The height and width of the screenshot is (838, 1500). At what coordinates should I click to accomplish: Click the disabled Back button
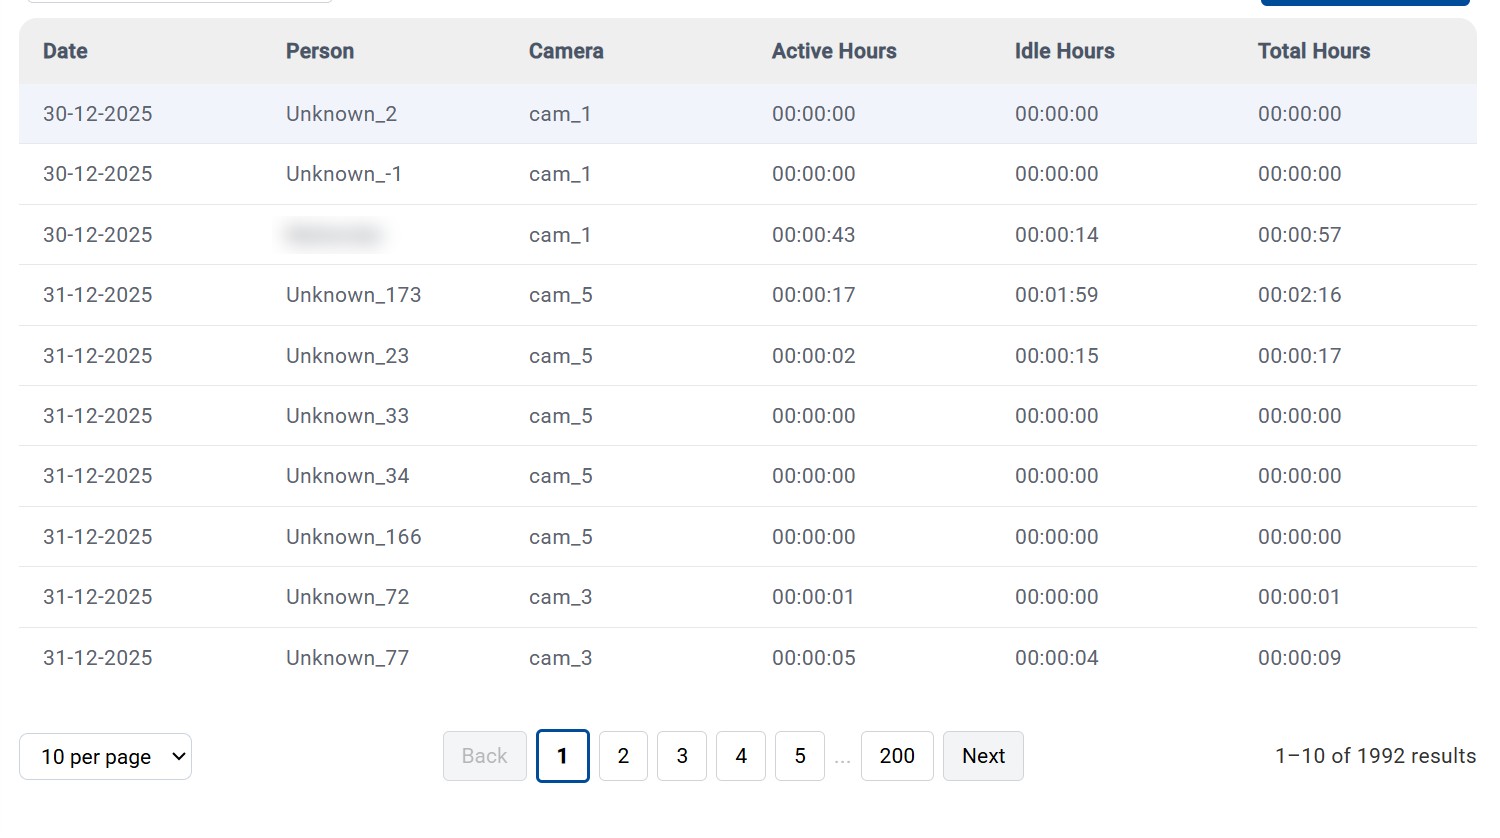485,756
